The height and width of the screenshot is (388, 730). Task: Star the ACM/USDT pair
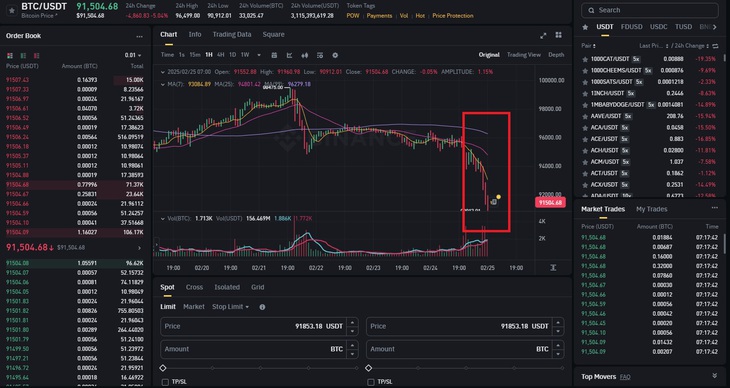tap(585, 162)
